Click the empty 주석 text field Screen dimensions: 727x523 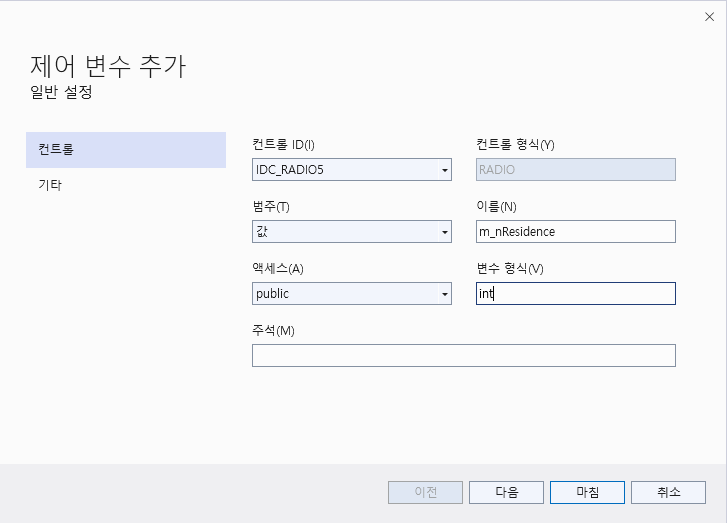pos(463,356)
